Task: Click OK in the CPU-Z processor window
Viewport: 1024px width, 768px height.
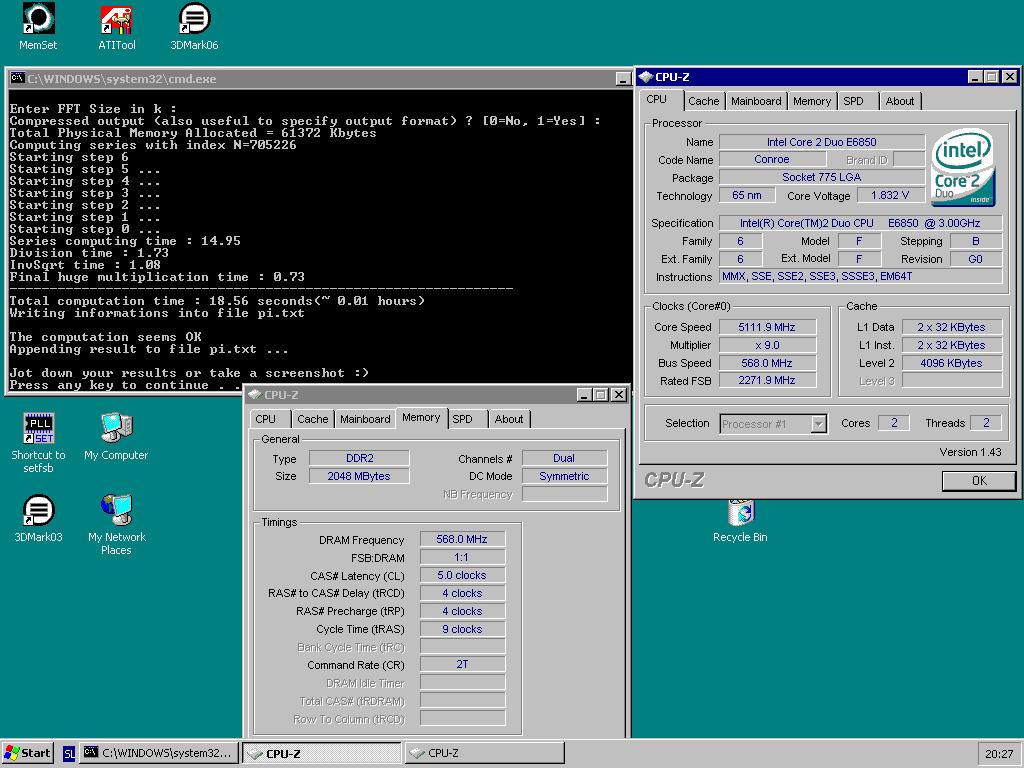Action: (979, 481)
